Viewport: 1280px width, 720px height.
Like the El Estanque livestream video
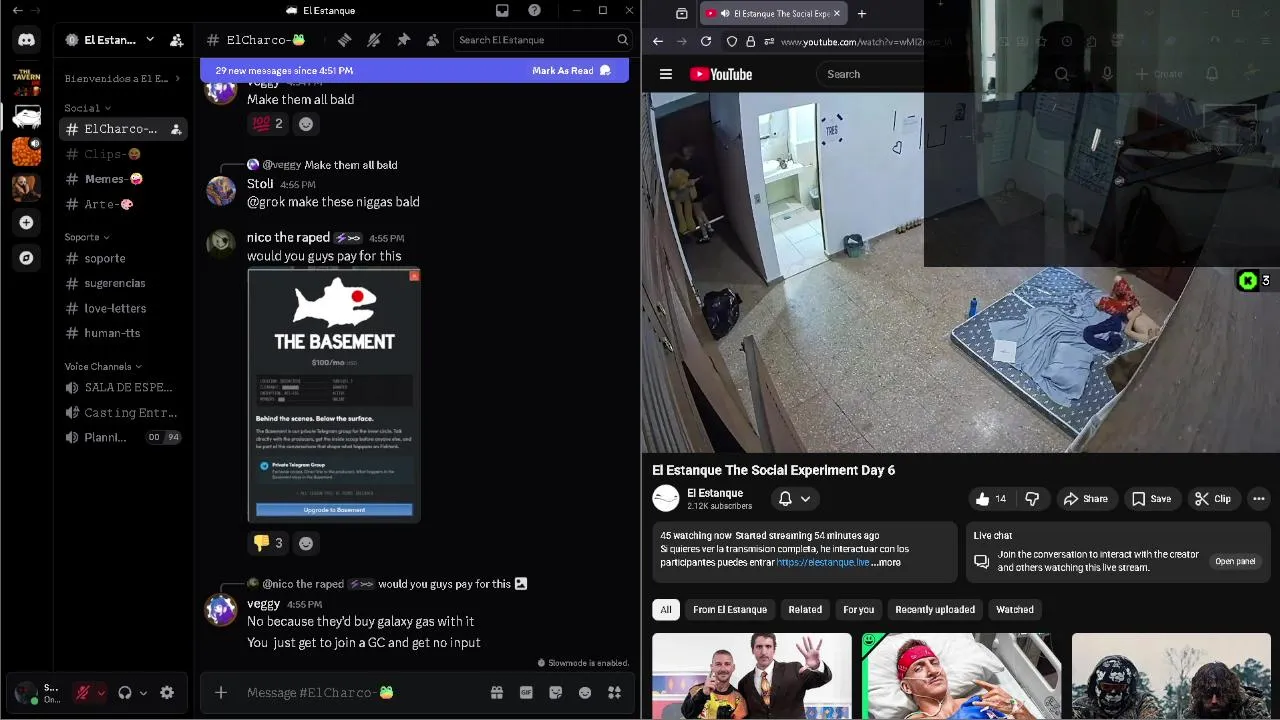[x=991, y=499]
